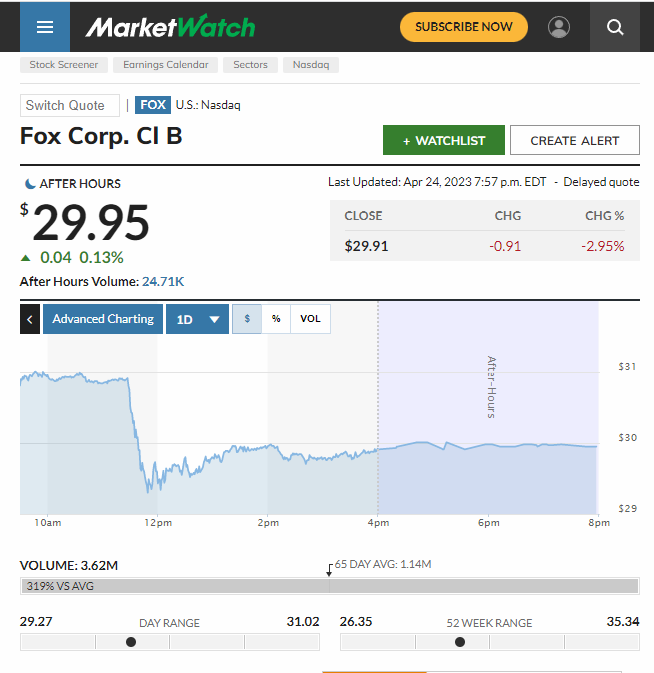Go to the Sectors link
654x673 pixels.
(250, 65)
